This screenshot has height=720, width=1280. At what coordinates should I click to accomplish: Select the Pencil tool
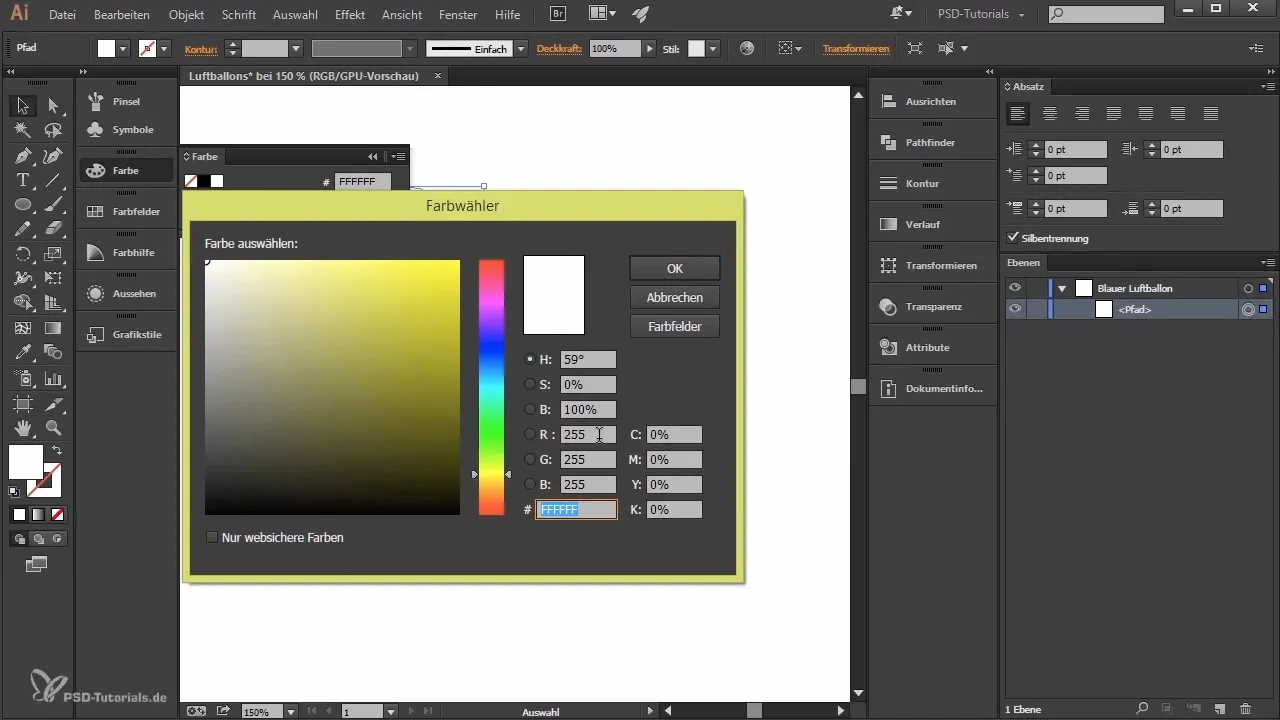pos(23,229)
